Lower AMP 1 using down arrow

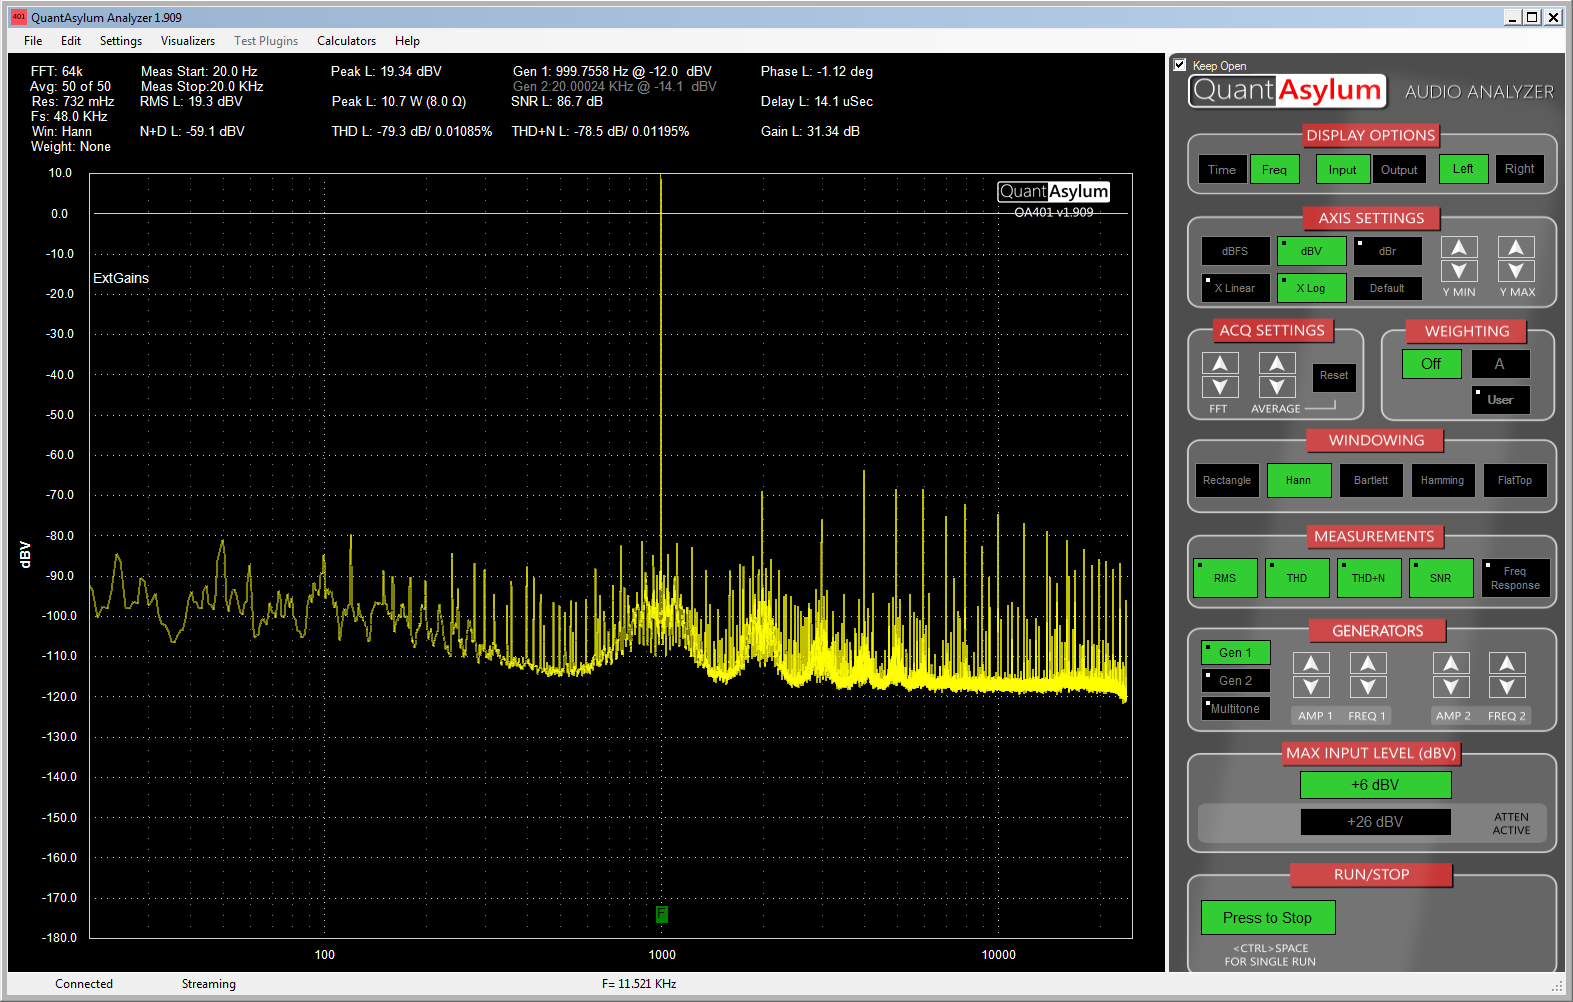[x=1311, y=687]
